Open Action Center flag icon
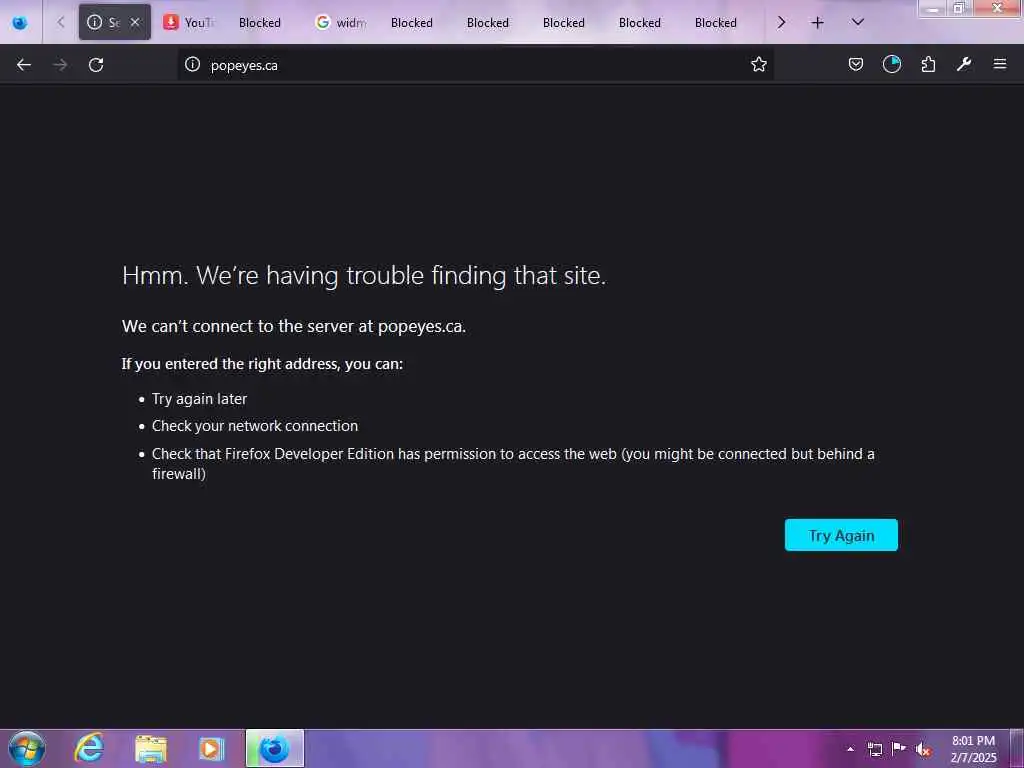 (x=899, y=748)
